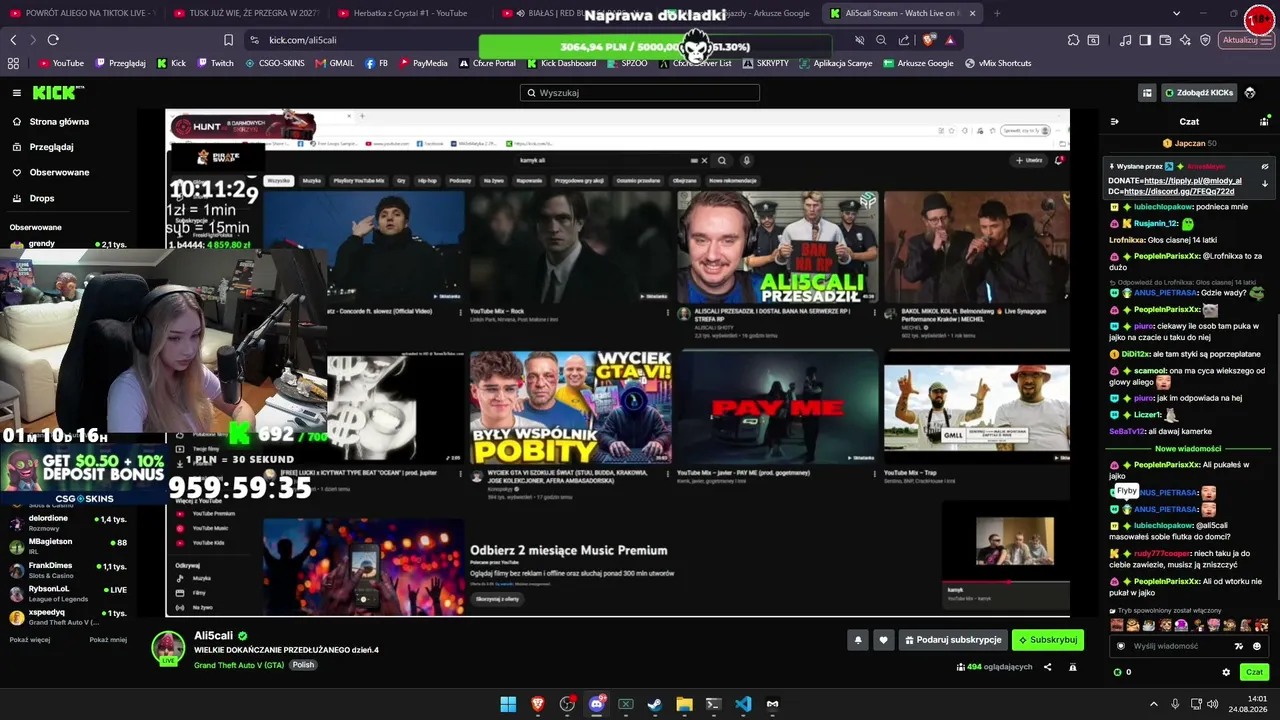The width and height of the screenshot is (1280, 720).
Task: Click Ali5cali streamer avatar
Action: coord(168,648)
